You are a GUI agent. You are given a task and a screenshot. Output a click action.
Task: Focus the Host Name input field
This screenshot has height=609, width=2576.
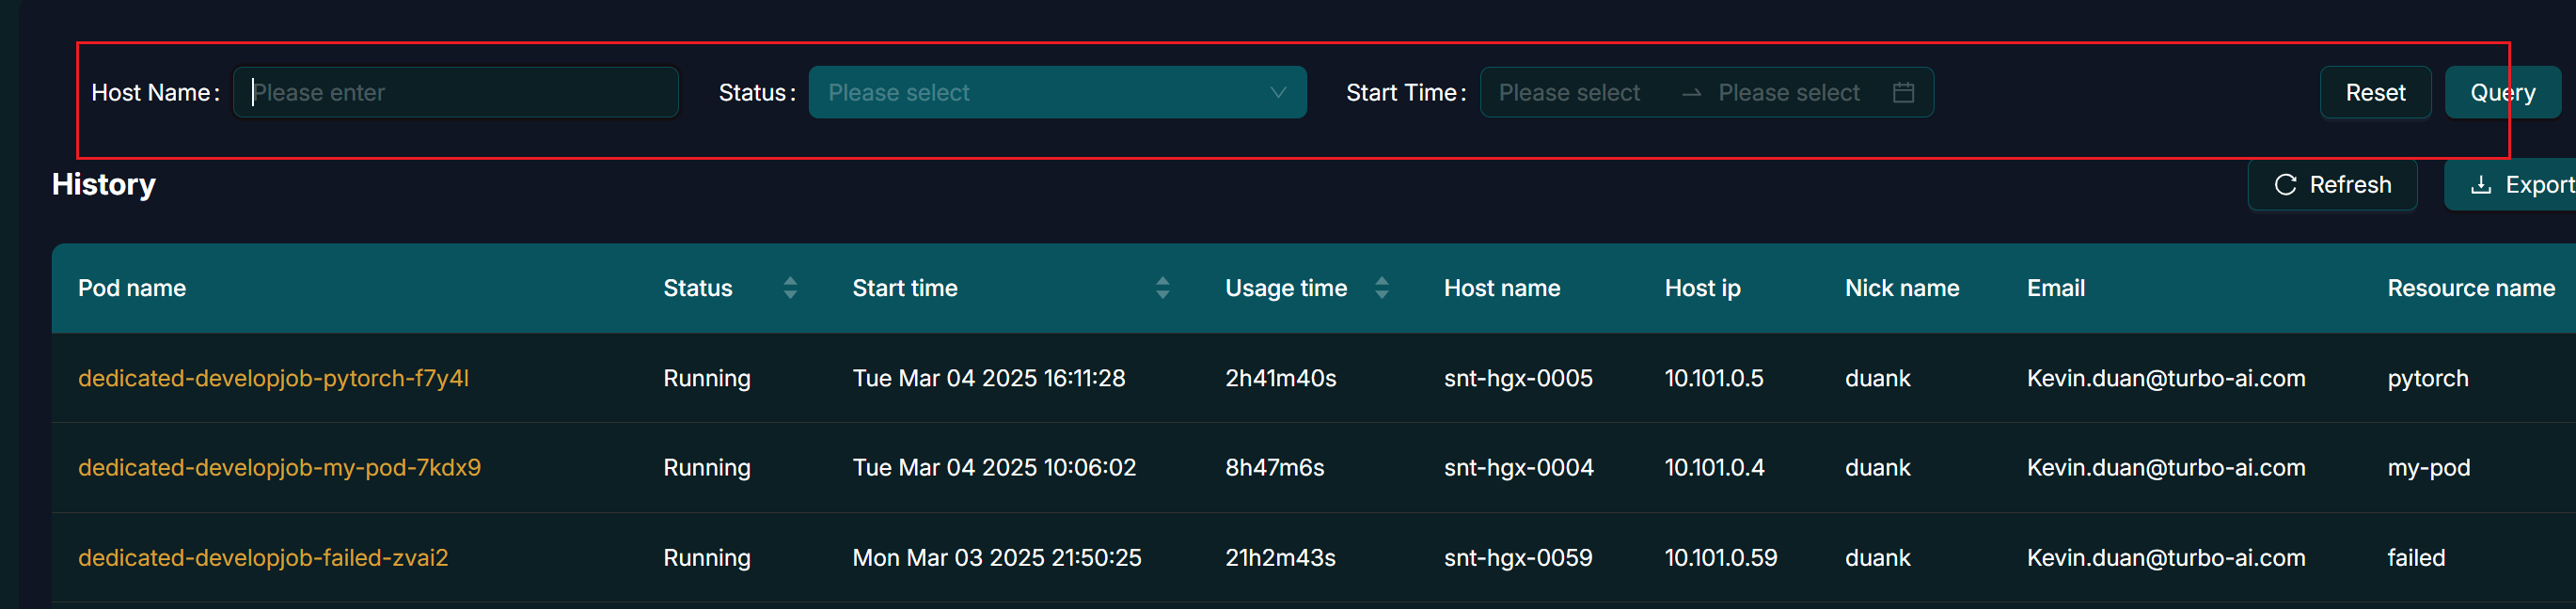[x=456, y=92]
